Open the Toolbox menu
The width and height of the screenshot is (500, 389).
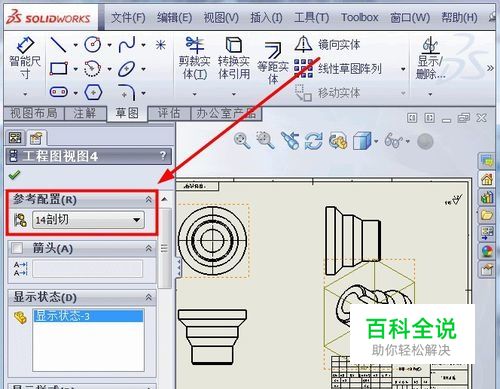click(x=359, y=17)
